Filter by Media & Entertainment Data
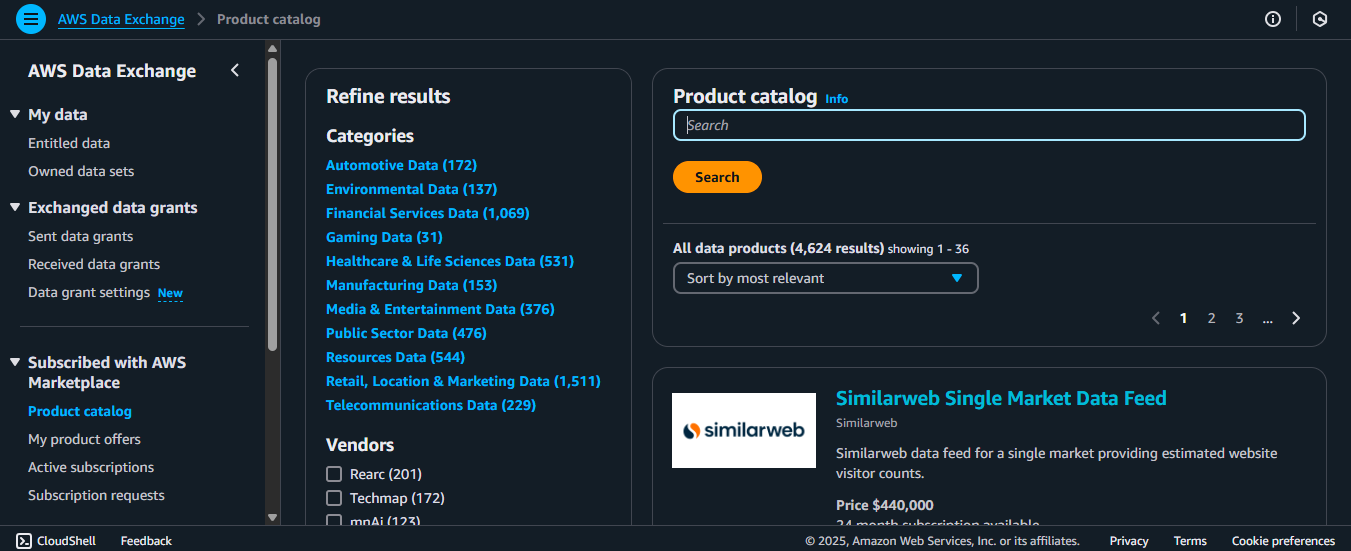This screenshot has height=551, width=1351. [x=440, y=309]
